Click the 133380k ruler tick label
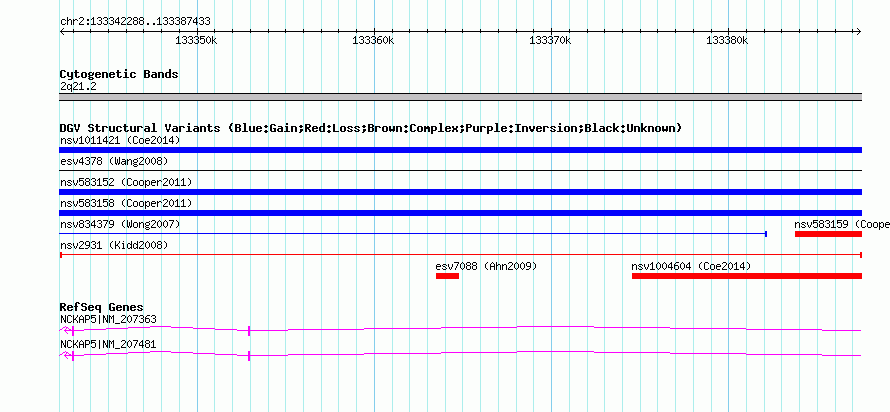Image resolution: width=890 pixels, height=412 pixels. (x=727, y=40)
